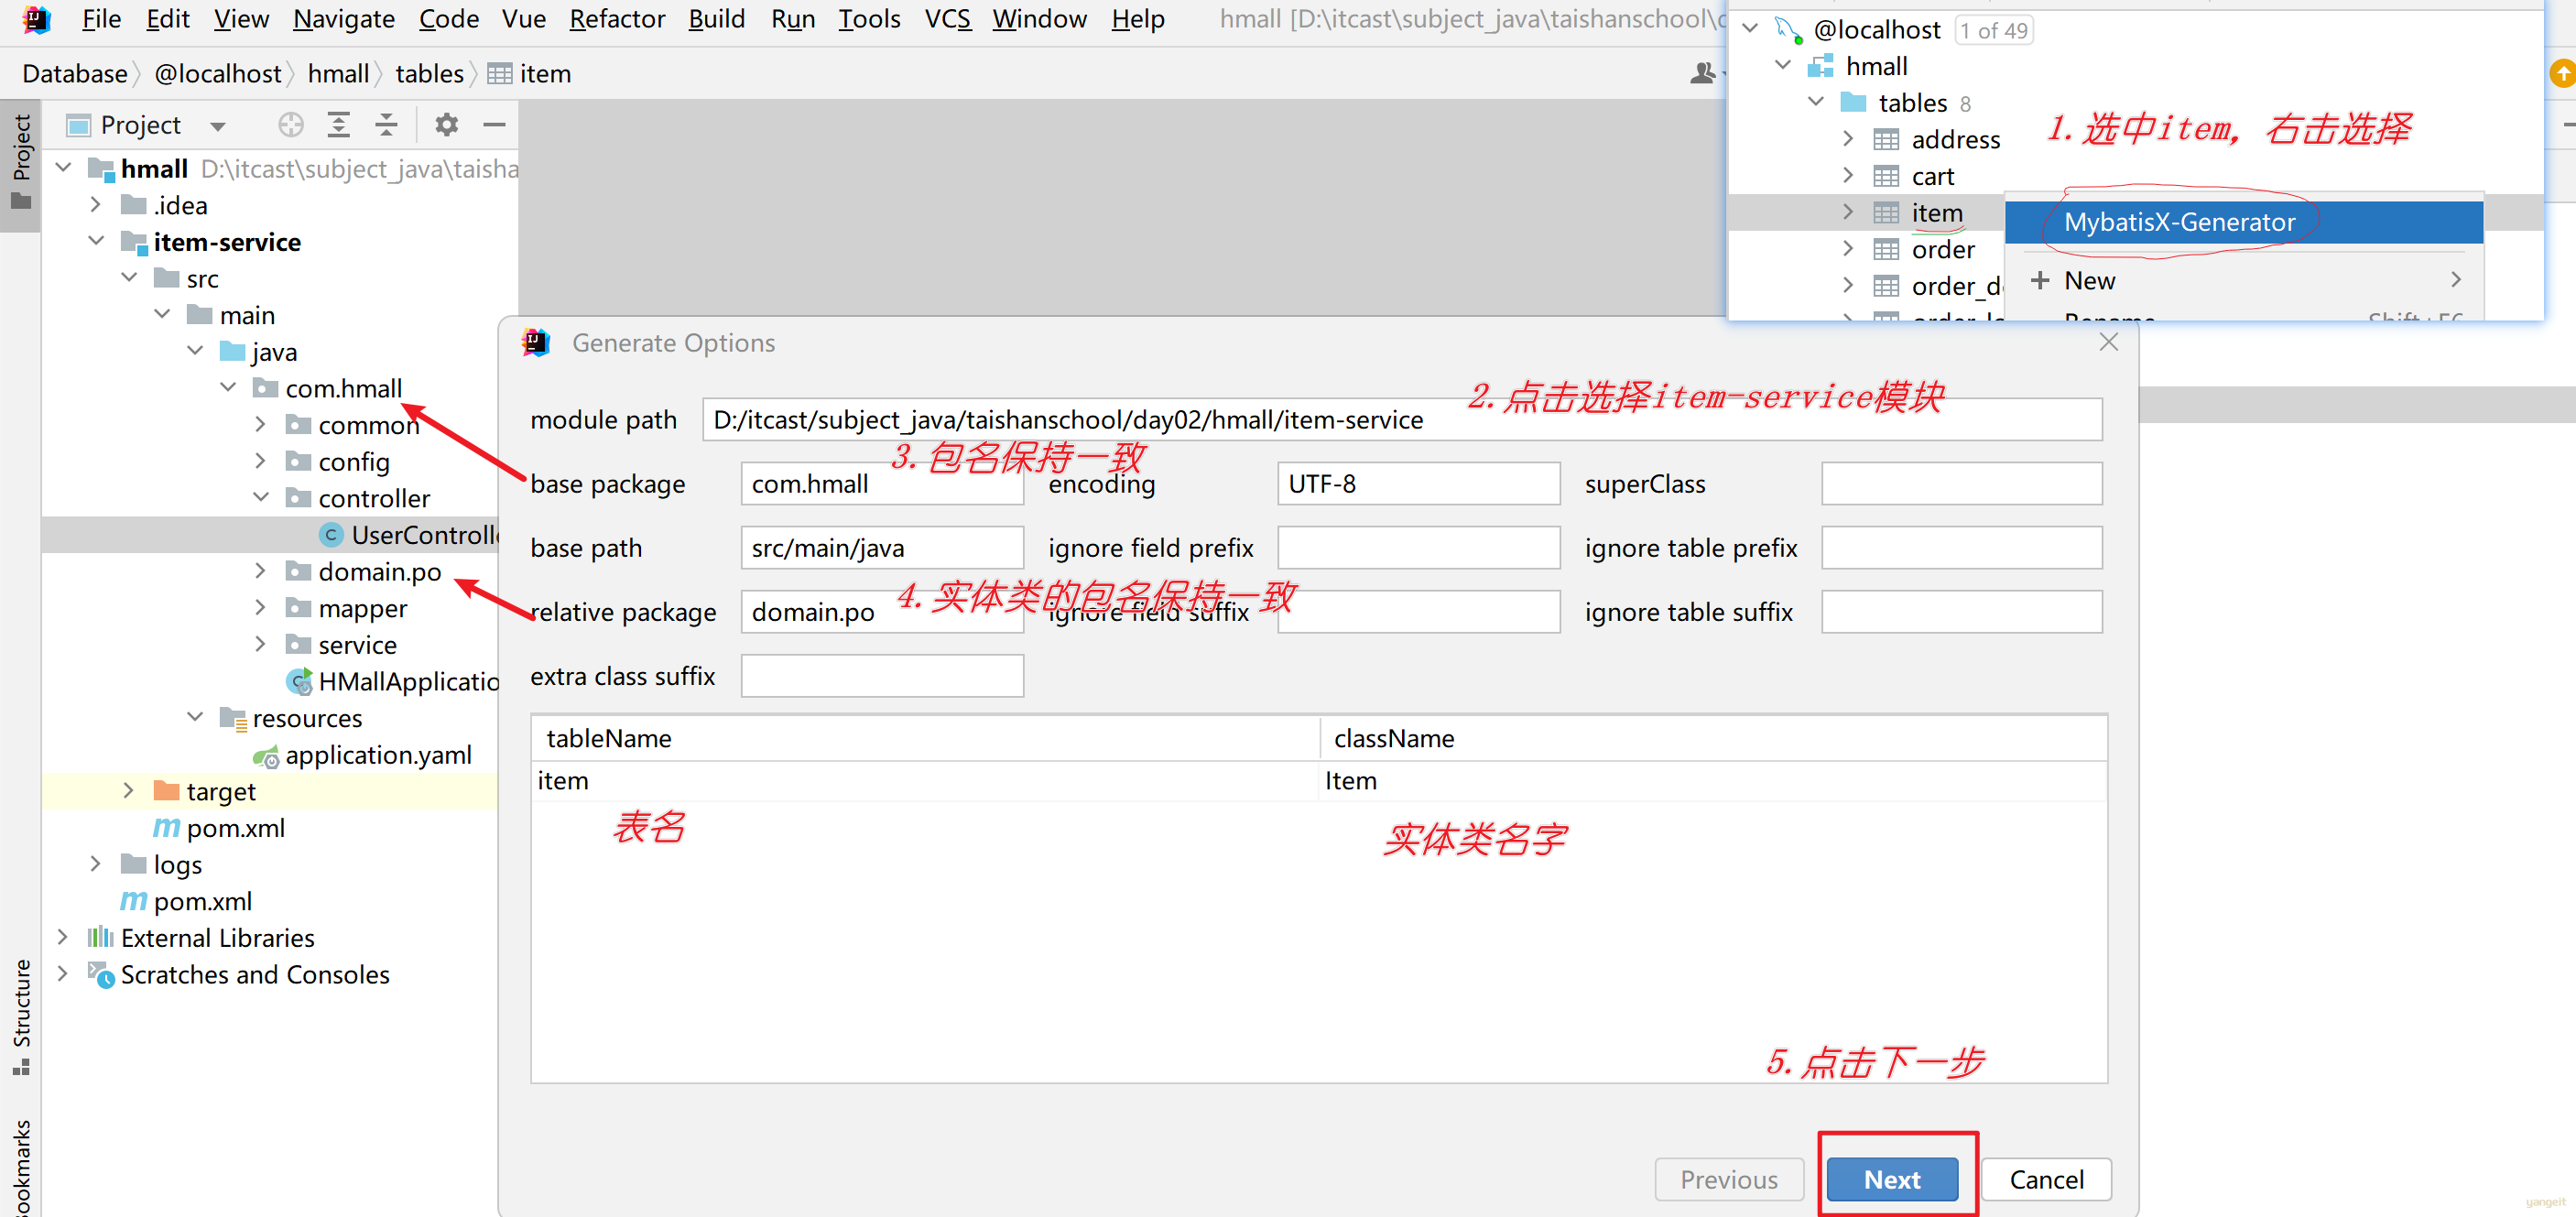This screenshot has width=2576, height=1217.
Task: Open the Refactor menu
Action: point(616,19)
